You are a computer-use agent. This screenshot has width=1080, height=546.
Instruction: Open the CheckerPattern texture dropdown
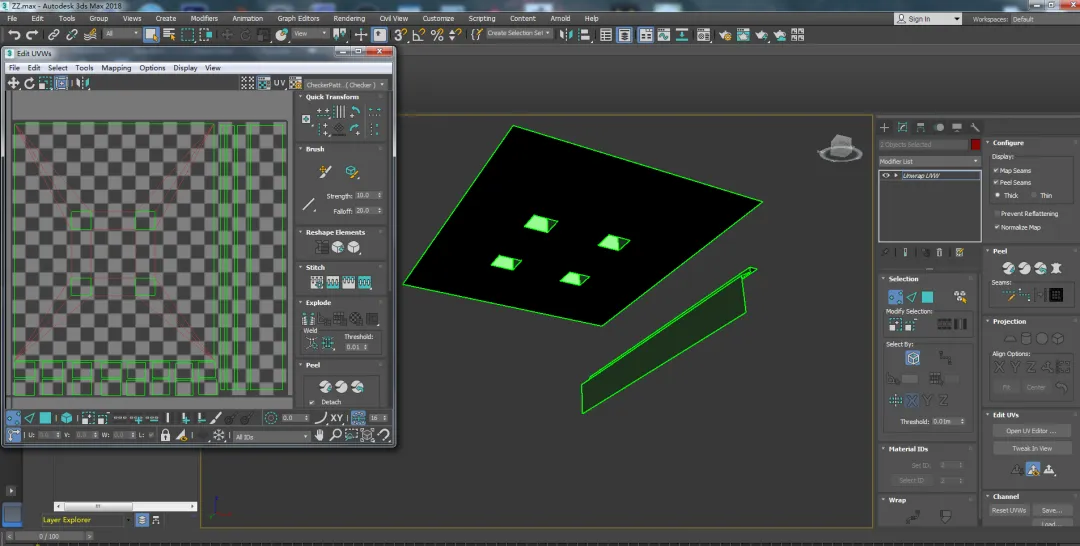click(345, 85)
